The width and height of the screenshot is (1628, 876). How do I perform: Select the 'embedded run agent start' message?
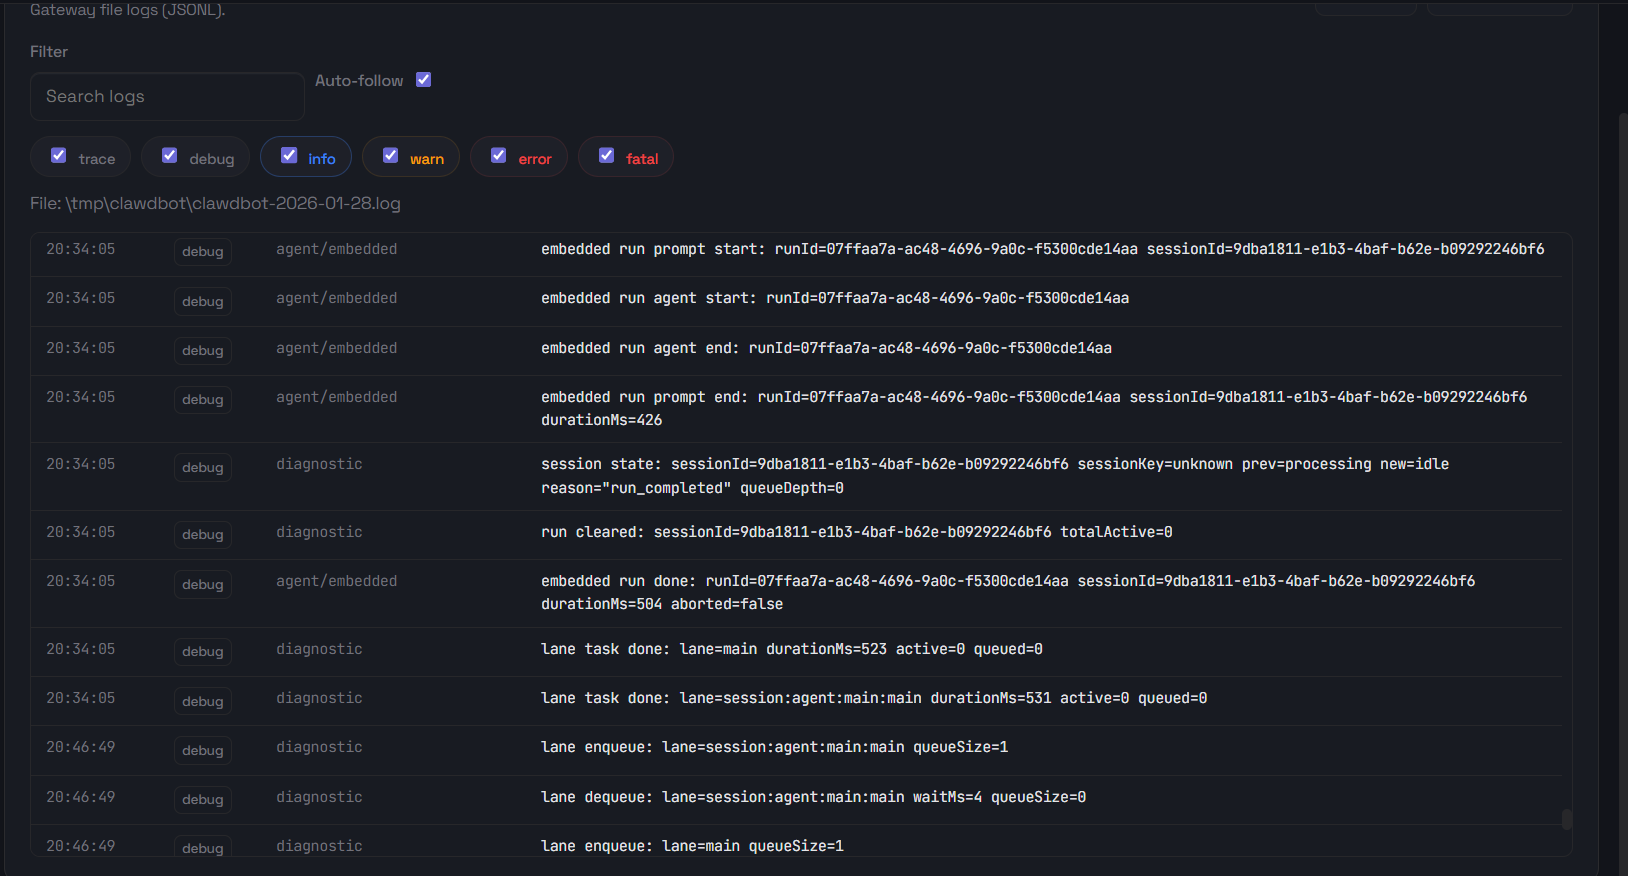[835, 298]
